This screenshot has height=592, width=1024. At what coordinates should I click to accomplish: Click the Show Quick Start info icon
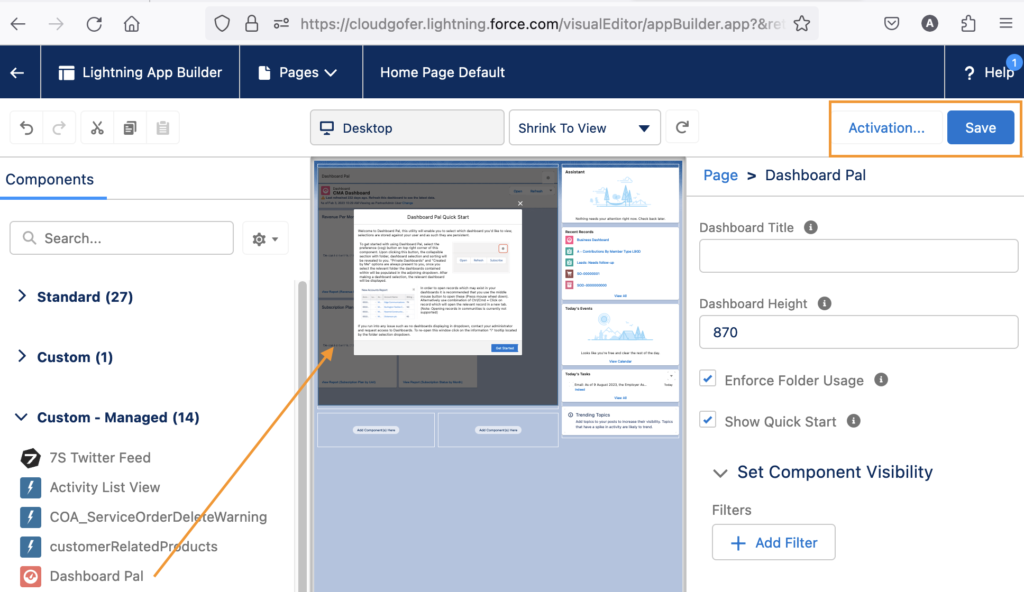[854, 421]
